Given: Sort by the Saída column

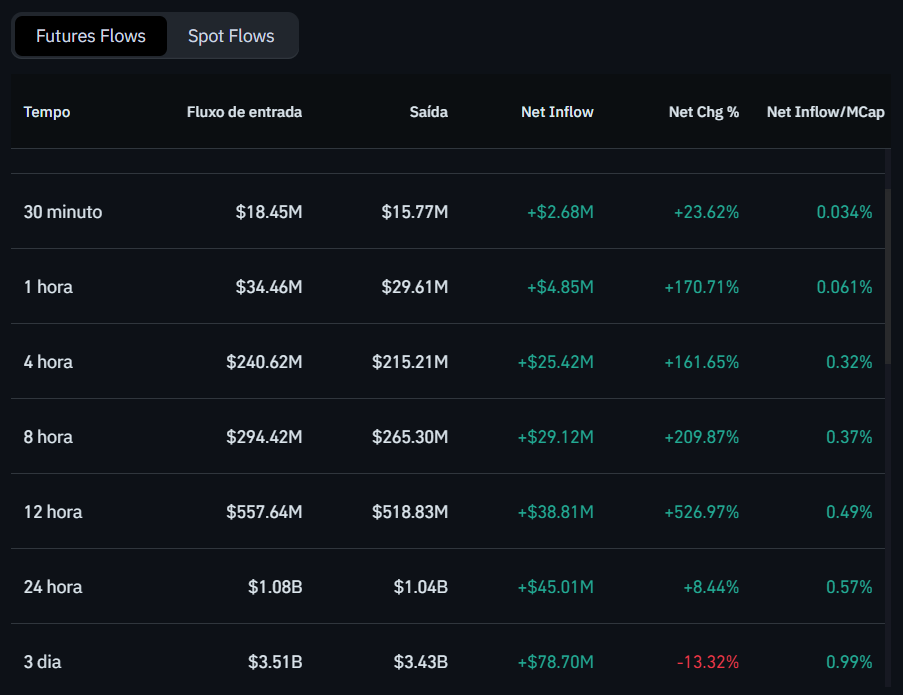Looking at the screenshot, I should click(x=428, y=112).
